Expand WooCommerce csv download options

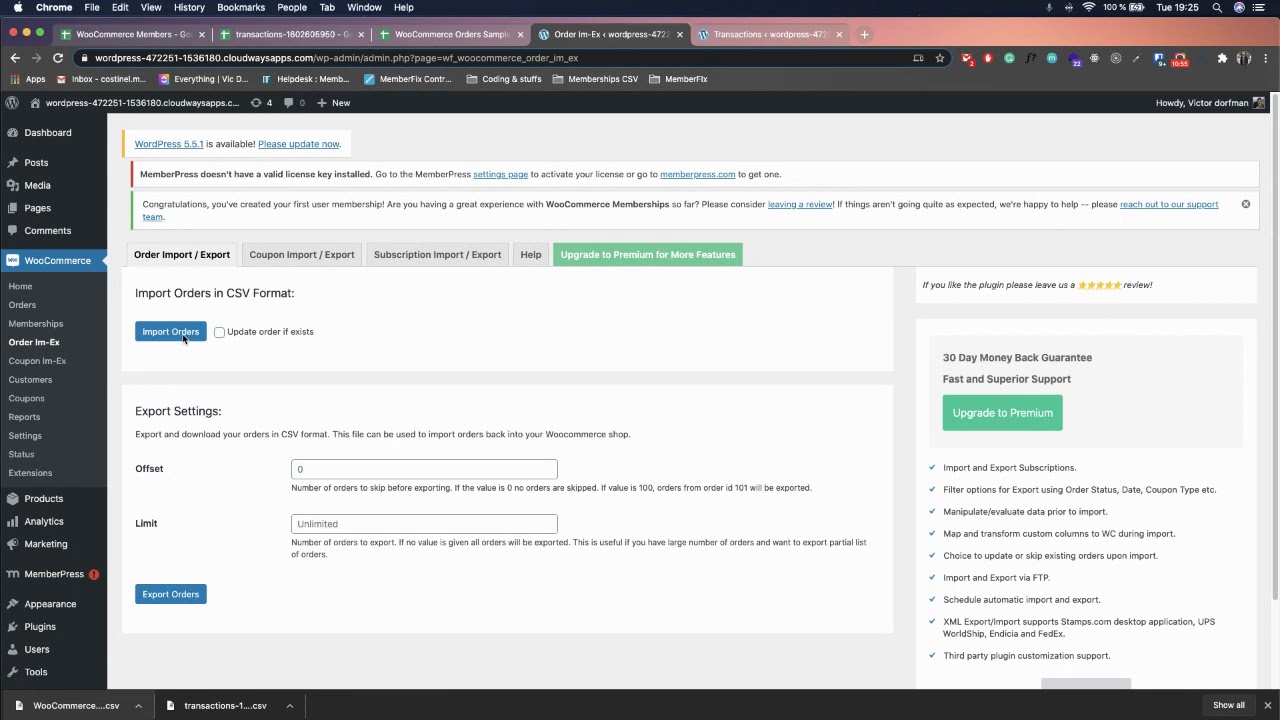tap(138, 705)
